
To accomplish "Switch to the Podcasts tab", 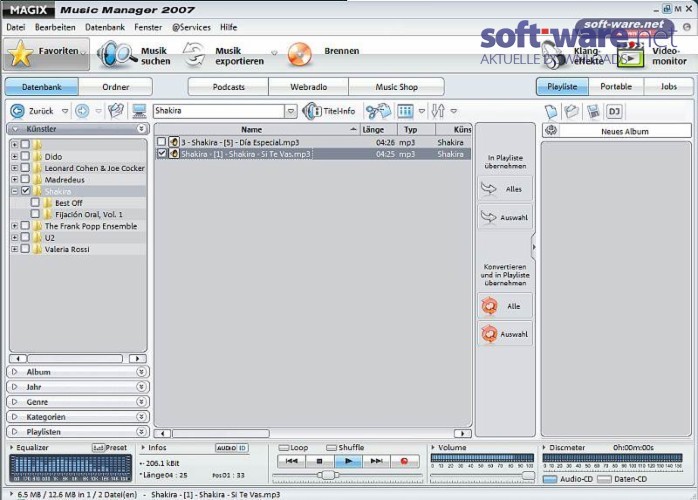I will click(228, 87).
